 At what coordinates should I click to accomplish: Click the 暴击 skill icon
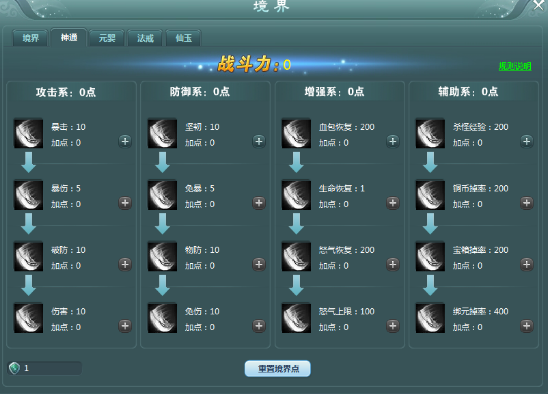(x=28, y=134)
